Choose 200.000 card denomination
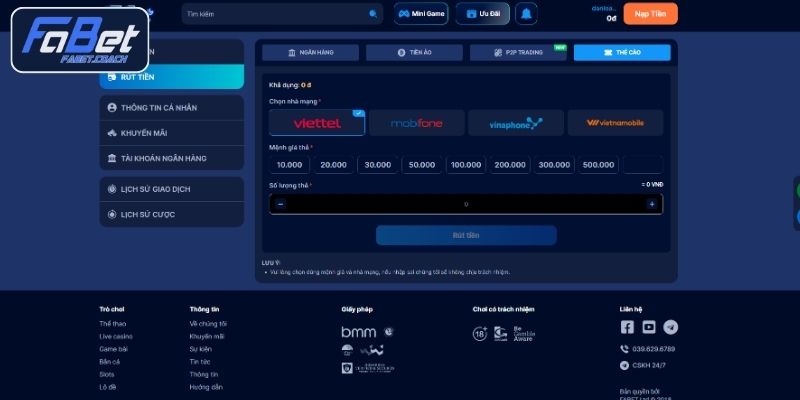 pos(510,165)
